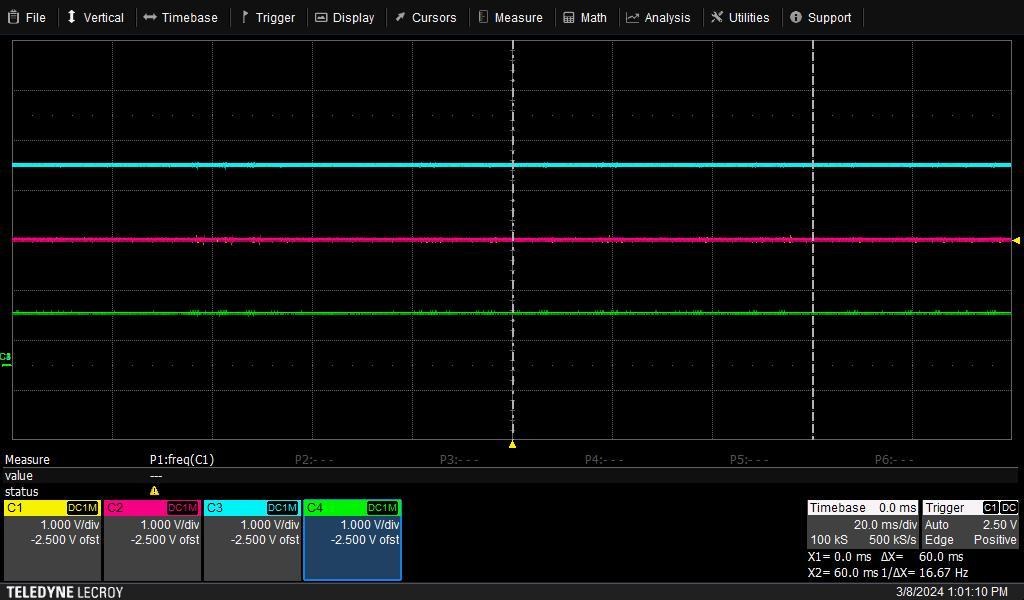This screenshot has height=600, width=1024.
Task: Click the C3 DC1M coupling badge
Action: pyautogui.click(x=283, y=507)
